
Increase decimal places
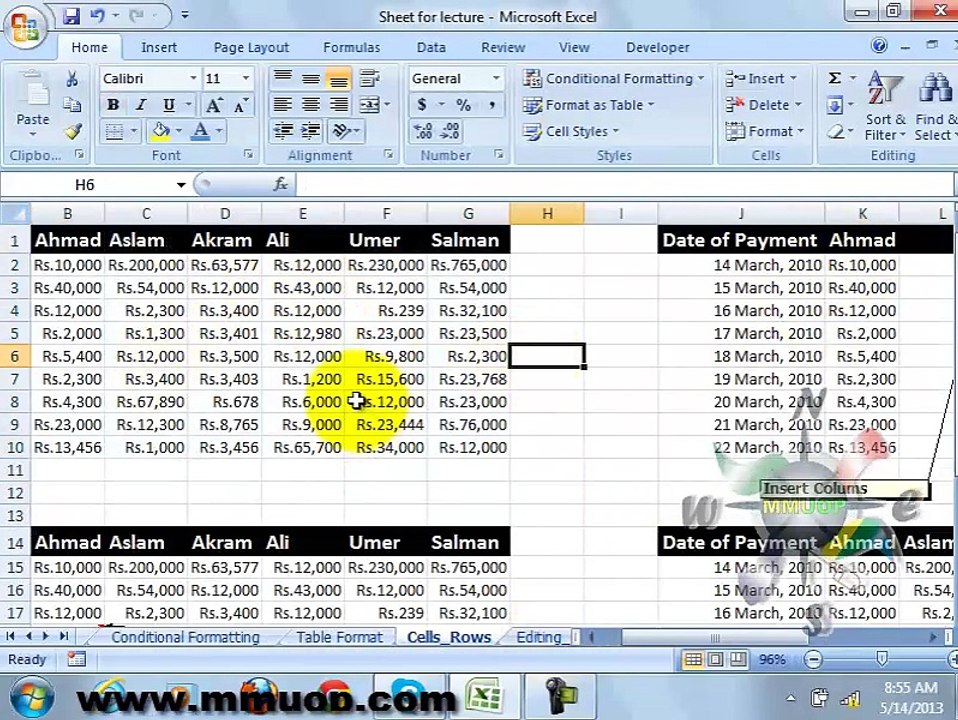point(423,131)
